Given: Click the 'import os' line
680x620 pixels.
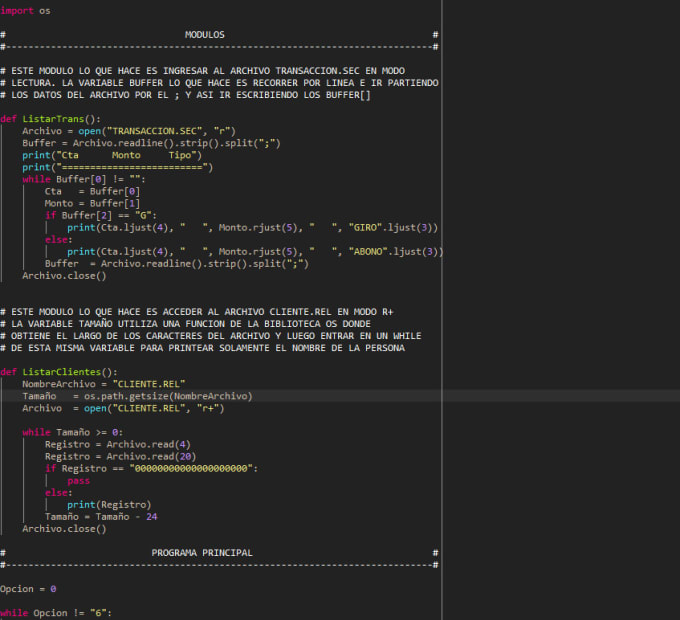Looking at the screenshot, I should coord(25,11).
